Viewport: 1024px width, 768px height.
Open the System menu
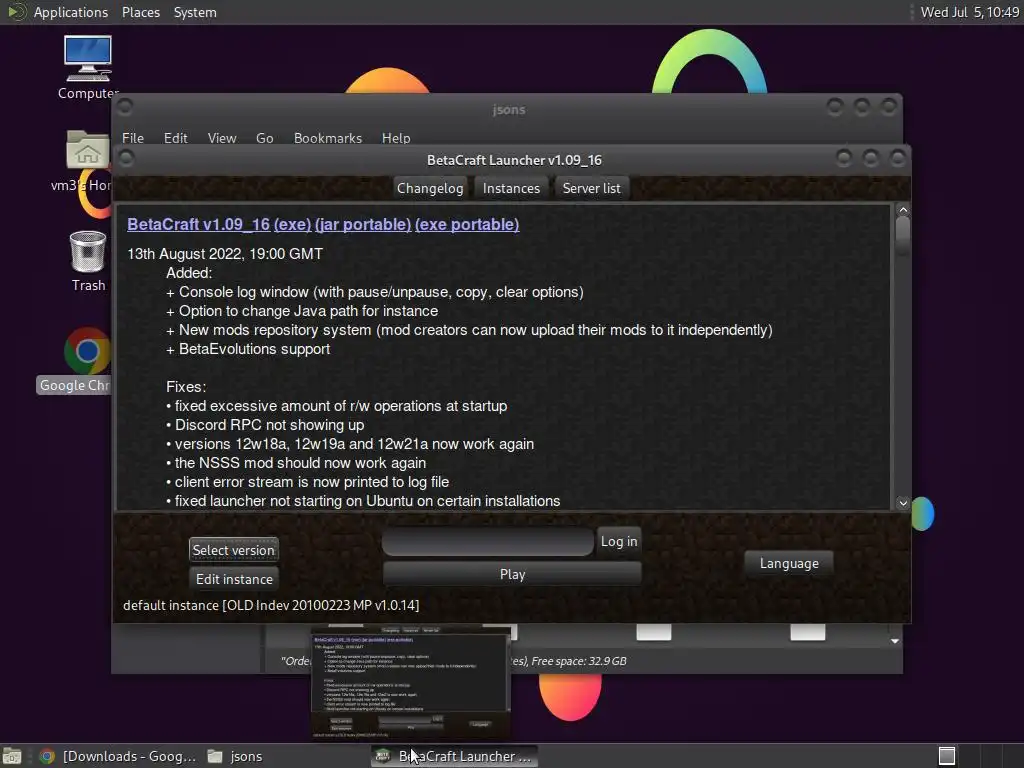point(195,12)
